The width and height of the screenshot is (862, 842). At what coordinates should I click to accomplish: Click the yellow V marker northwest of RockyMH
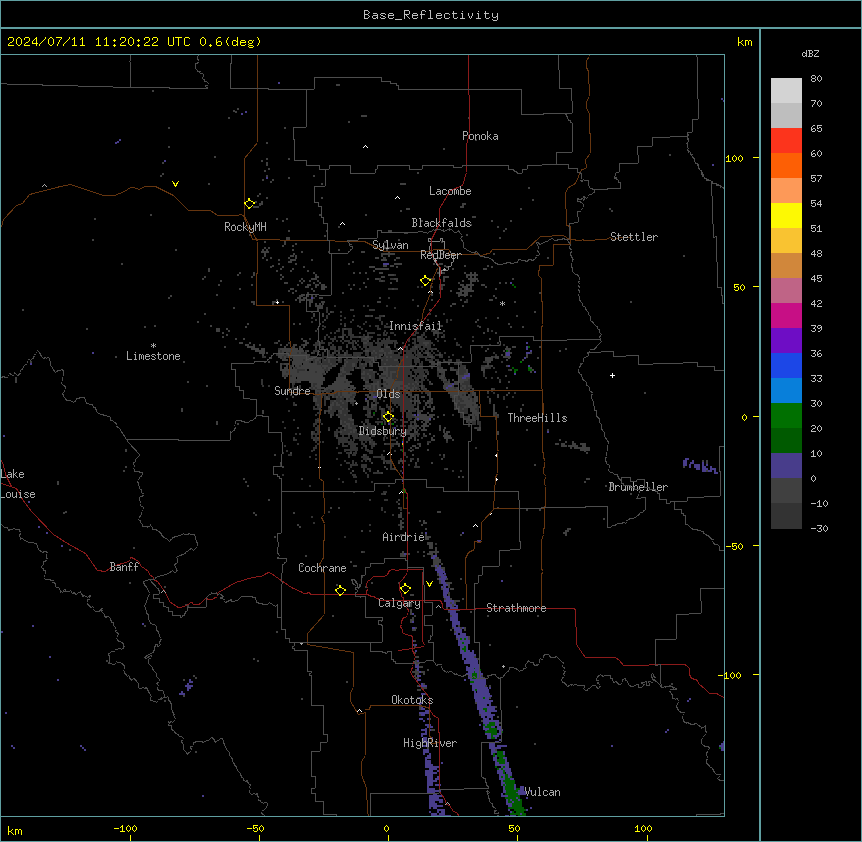tap(175, 184)
